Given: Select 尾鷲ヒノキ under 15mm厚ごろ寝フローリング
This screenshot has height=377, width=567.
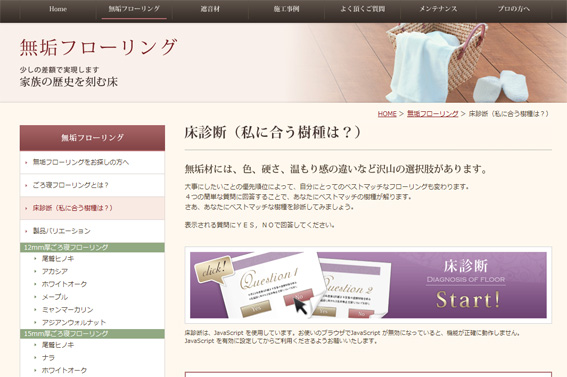Looking at the screenshot, I should pyautogui.click(x=58, y=345).
